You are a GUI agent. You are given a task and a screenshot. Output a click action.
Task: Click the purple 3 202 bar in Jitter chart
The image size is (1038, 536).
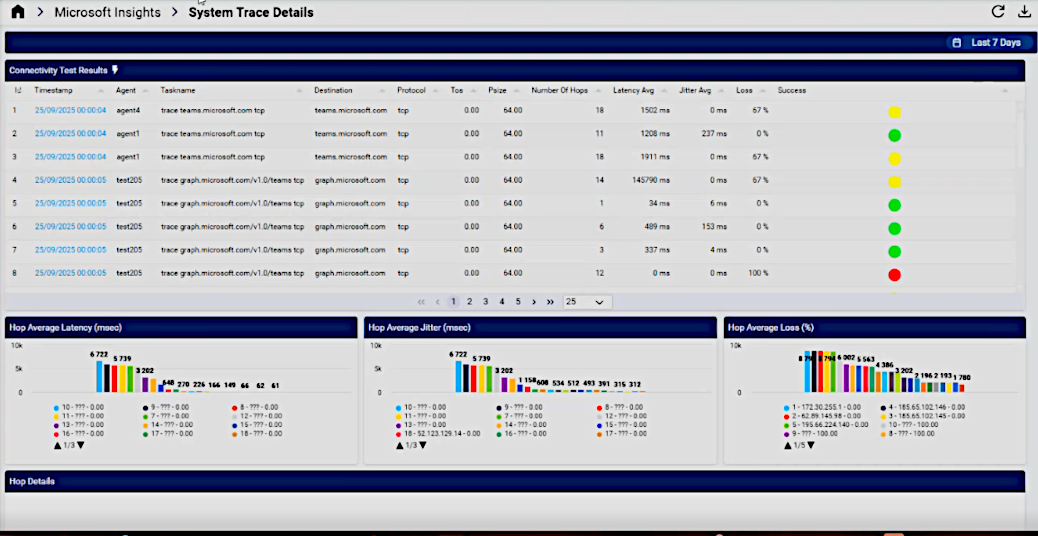504,384
